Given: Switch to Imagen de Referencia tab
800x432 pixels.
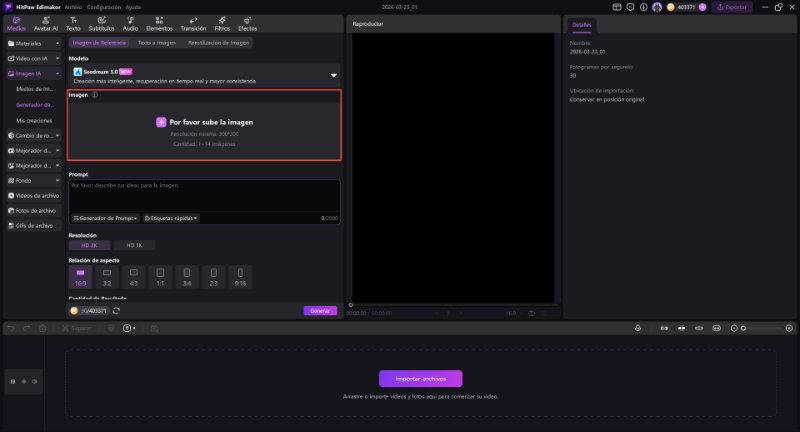Looking at the screenshot, I should pos(99,43).
